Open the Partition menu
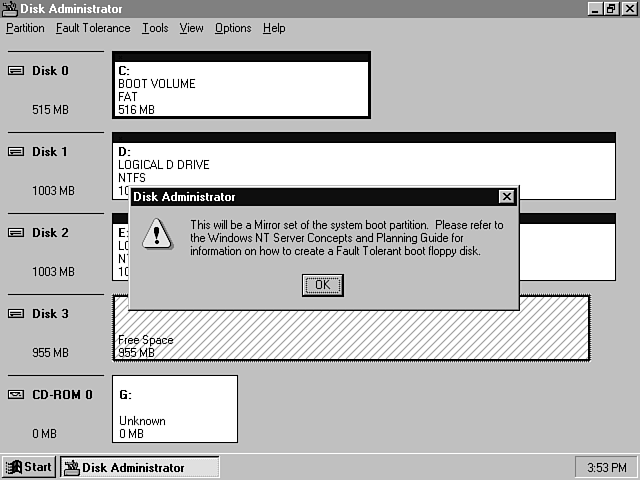Viewport: 640px width, 480px height. [25, 28]
